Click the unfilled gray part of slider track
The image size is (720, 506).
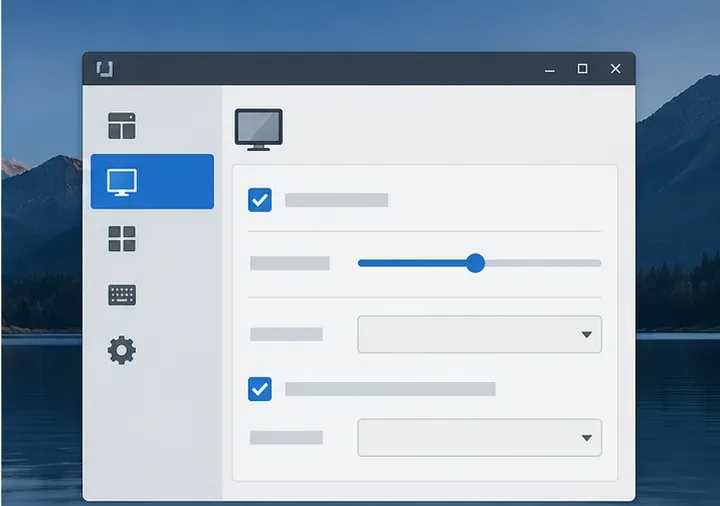[543, 263]
